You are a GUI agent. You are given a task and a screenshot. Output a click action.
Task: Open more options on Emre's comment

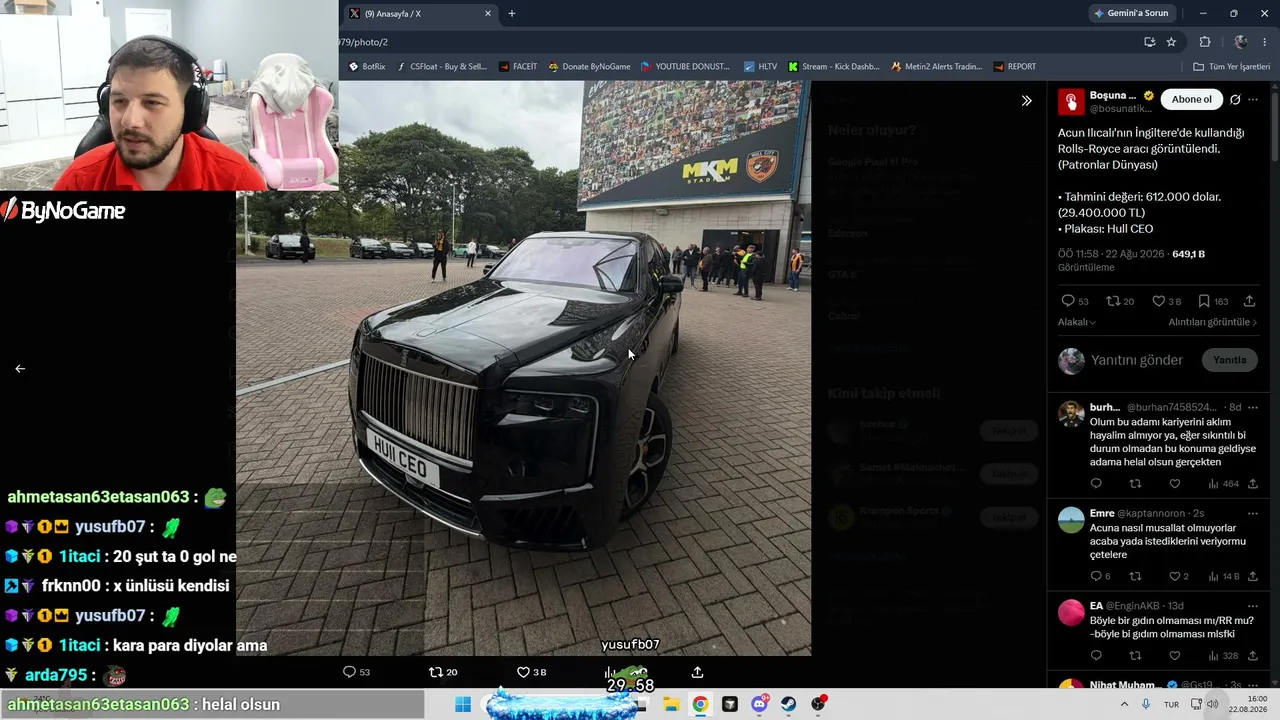click(x=1253, y=513)
